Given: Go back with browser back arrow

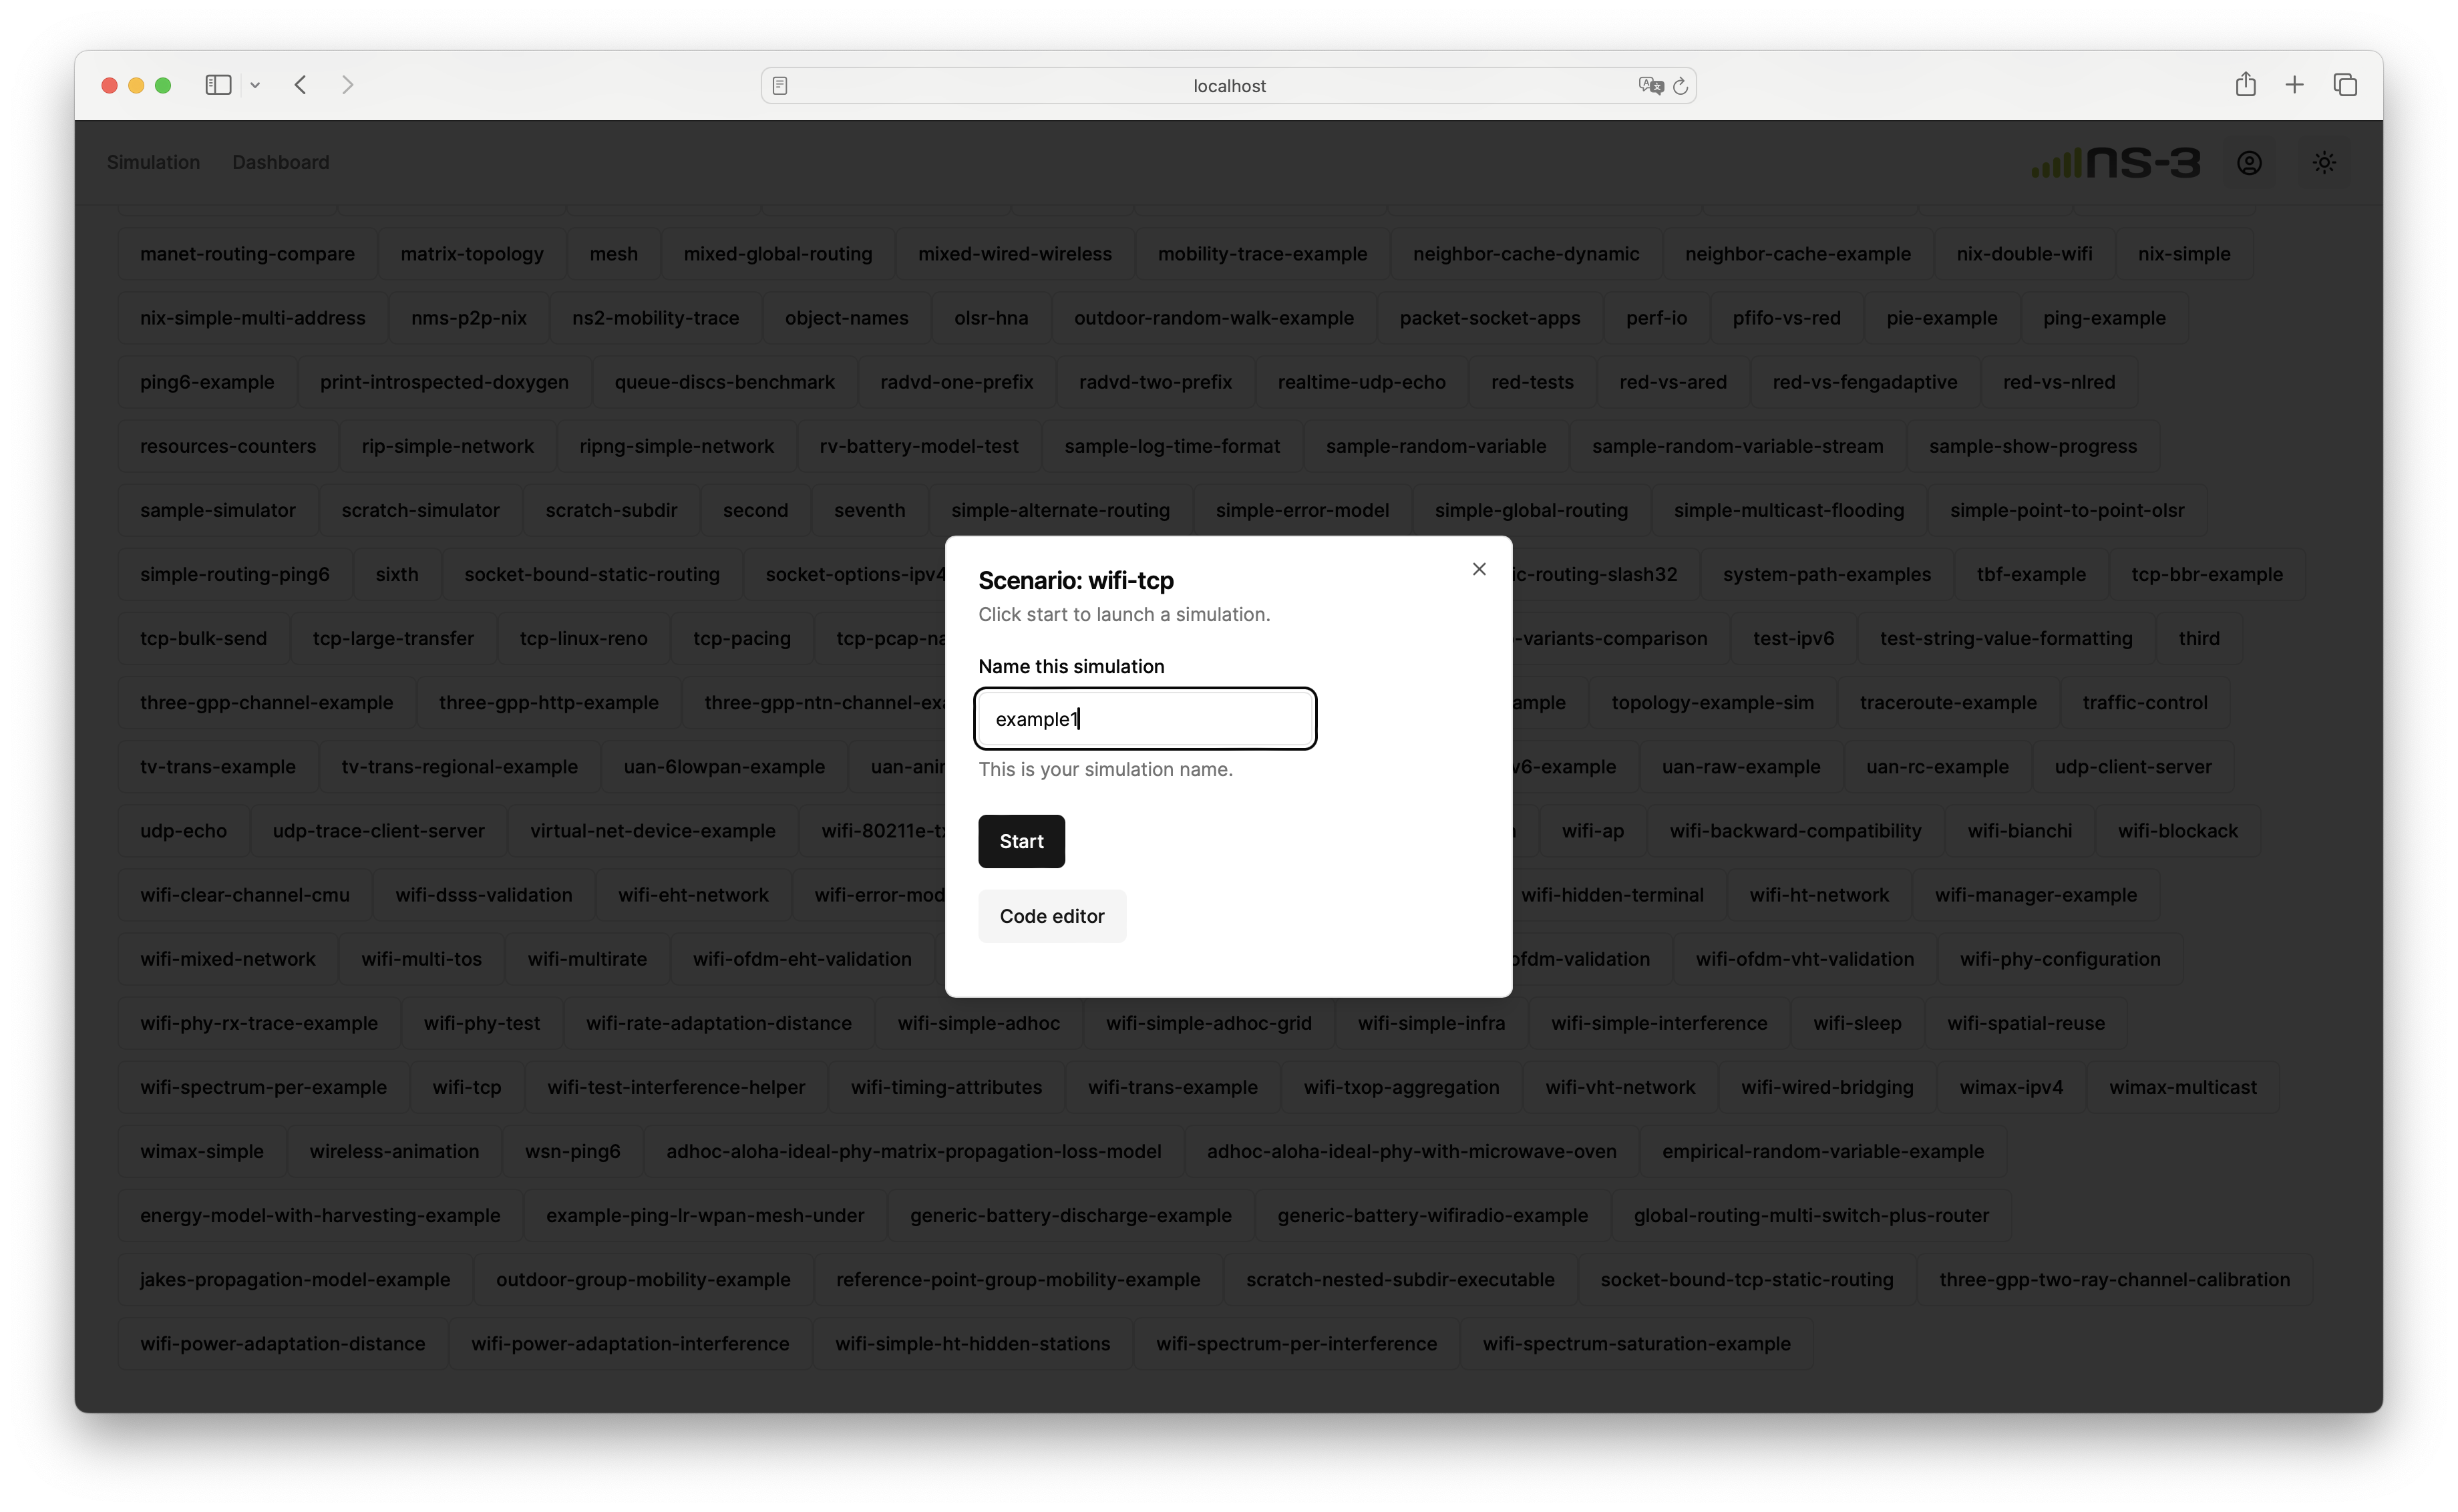Looking at the screenshot, I should tap(301, 85).
